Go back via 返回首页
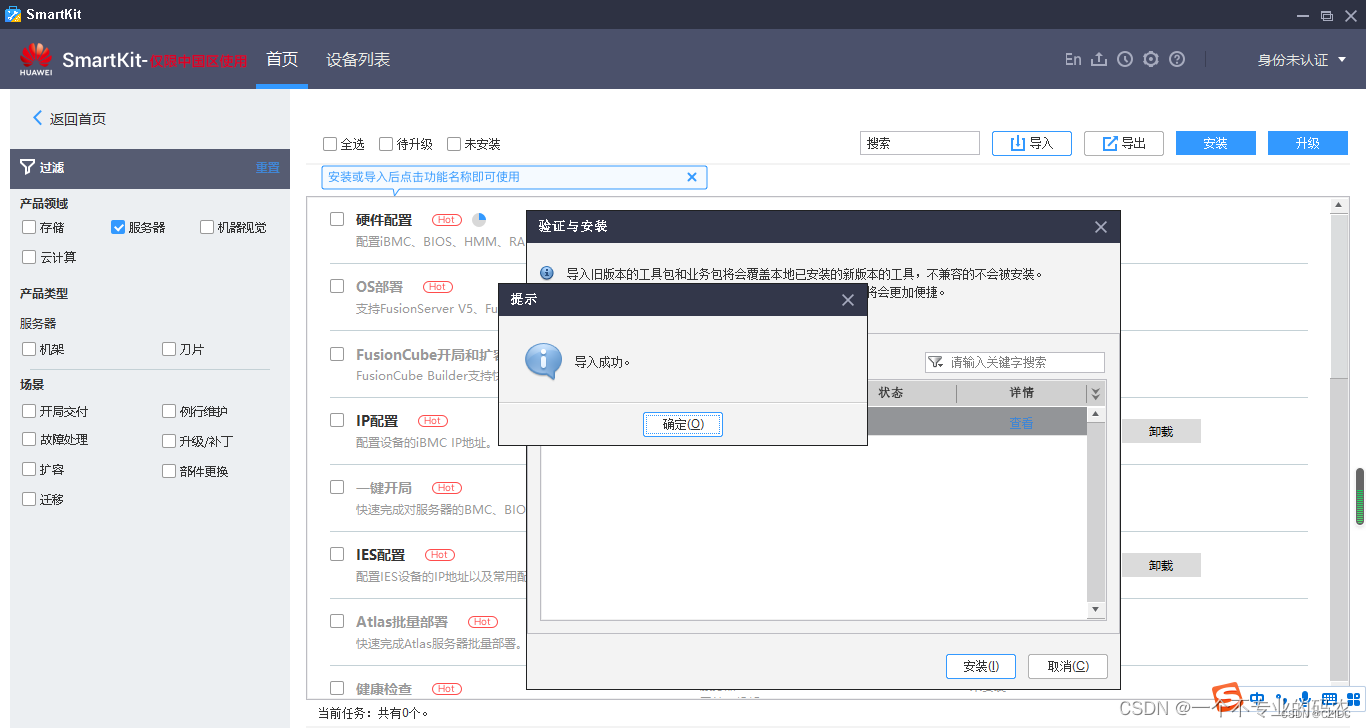This screenshot has height=728, width=1366. coord(69,118)
